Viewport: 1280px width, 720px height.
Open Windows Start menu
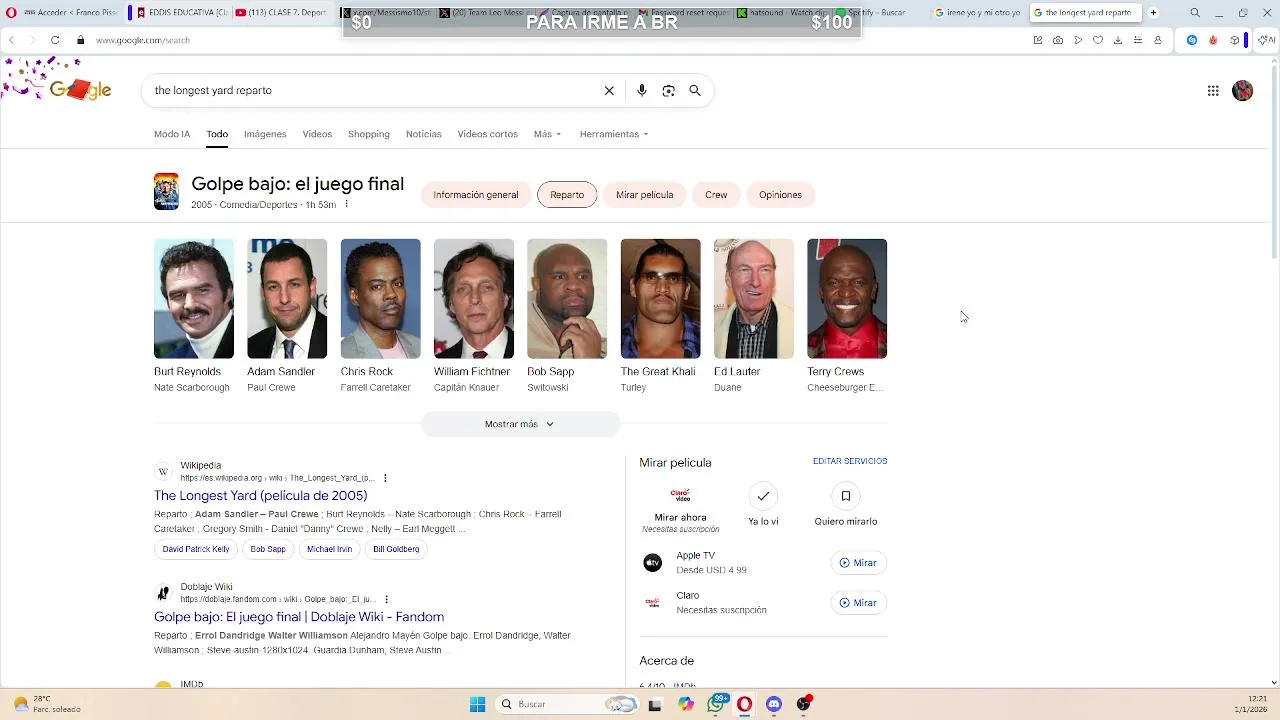pyautogui.click(x=477, y=704)
